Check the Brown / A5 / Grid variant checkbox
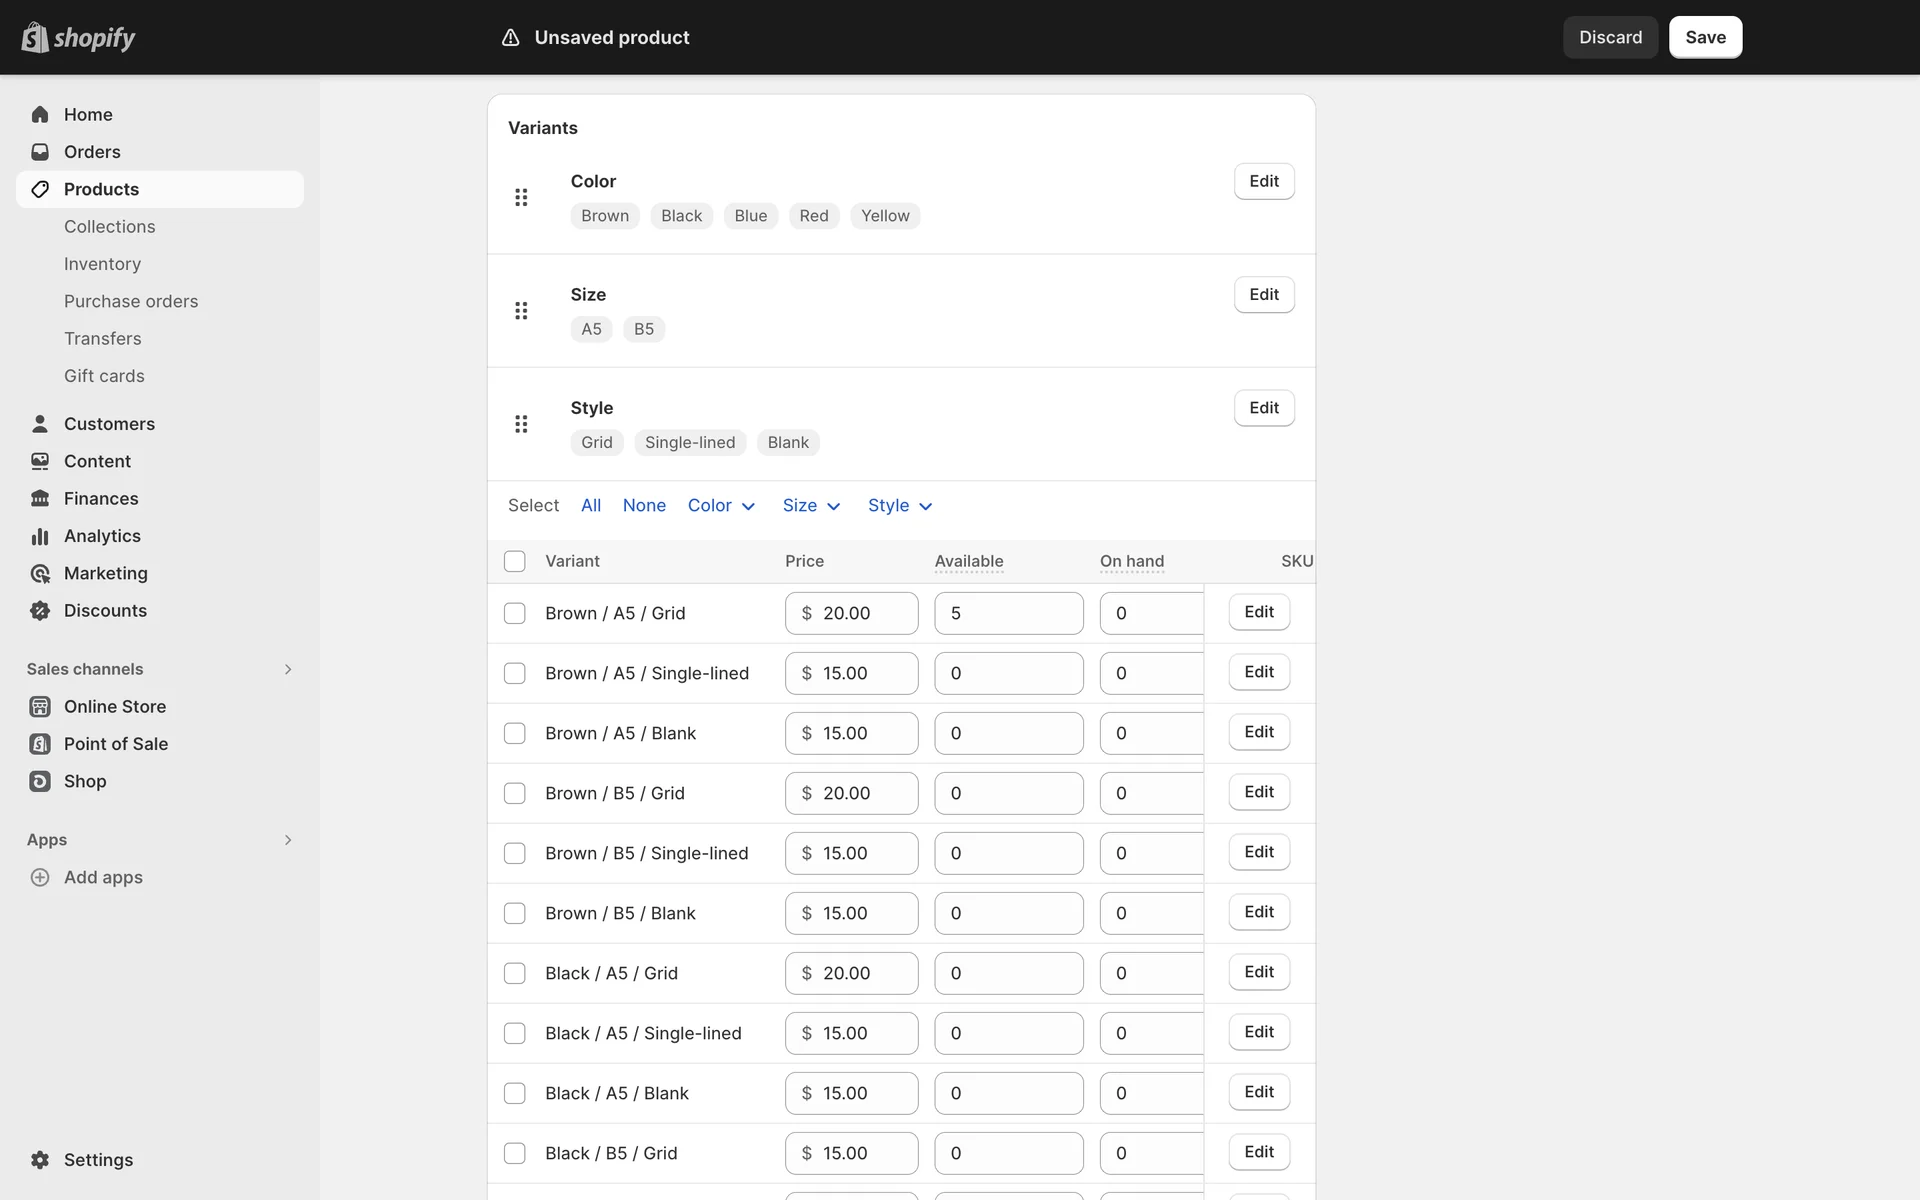The width and height of the screenshot is (1920, 1200). 515,613
